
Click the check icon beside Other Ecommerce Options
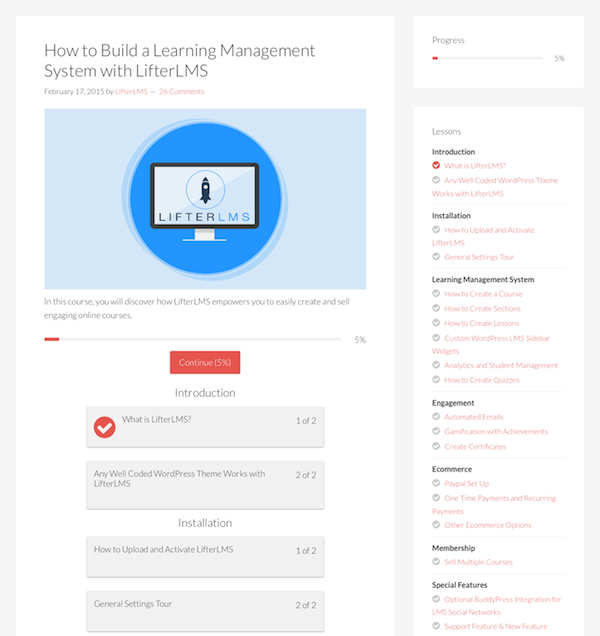coord(436,524)
